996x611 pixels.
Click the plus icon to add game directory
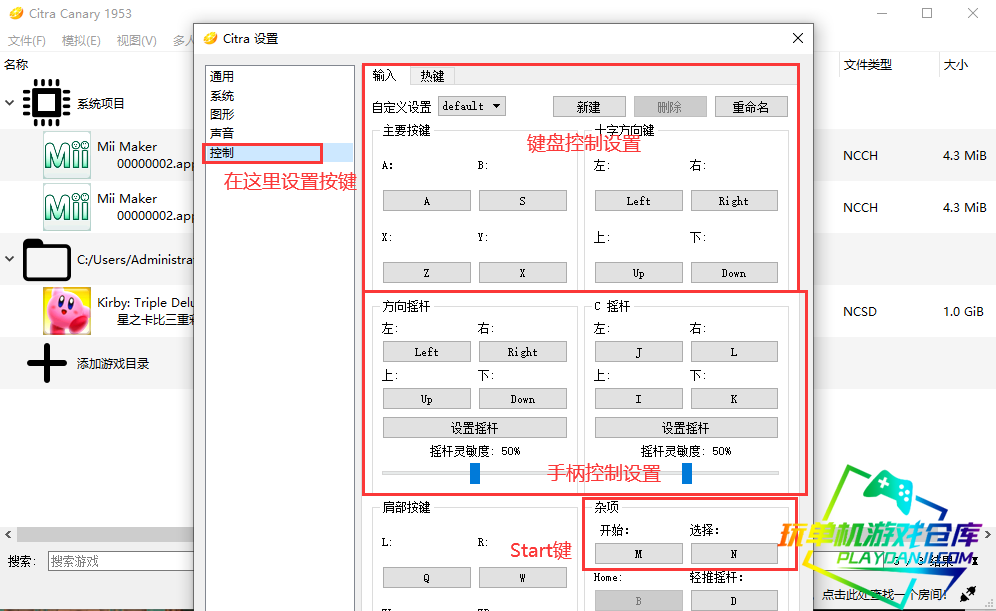tap(46, 363)
